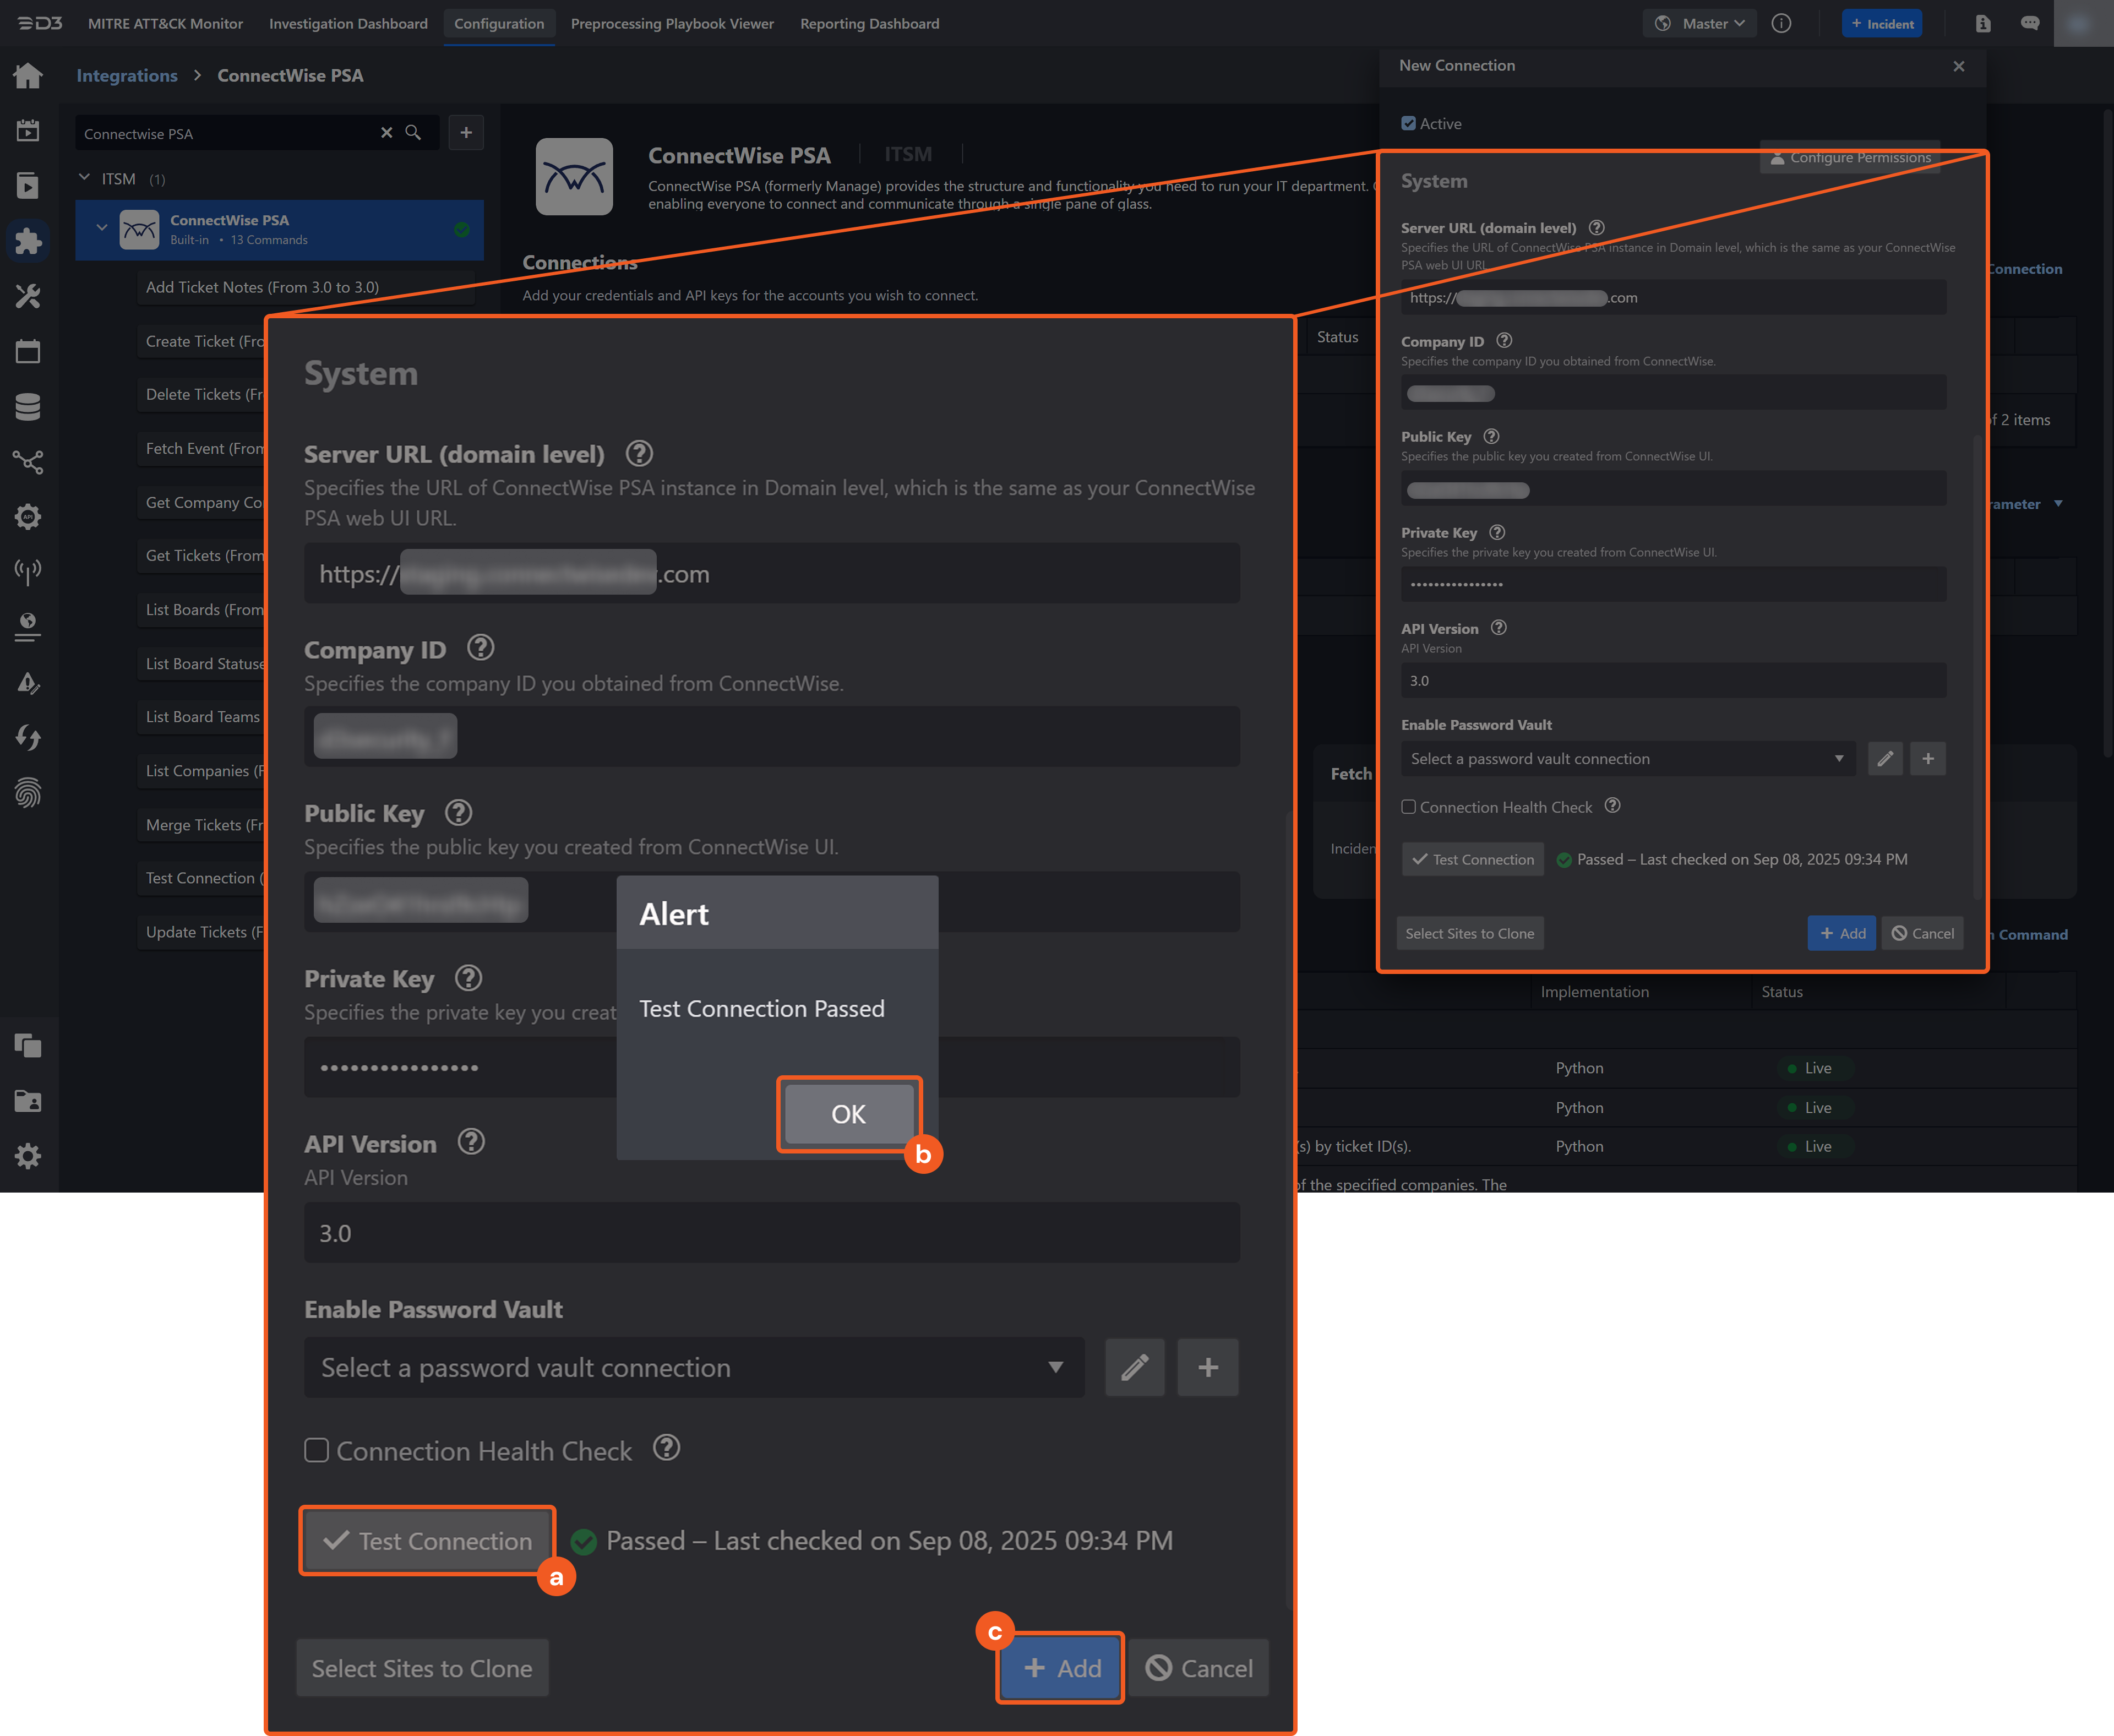Tick Connection Health Check in side panel
Screen dimensions: 2114x1736
point(1408,807)
